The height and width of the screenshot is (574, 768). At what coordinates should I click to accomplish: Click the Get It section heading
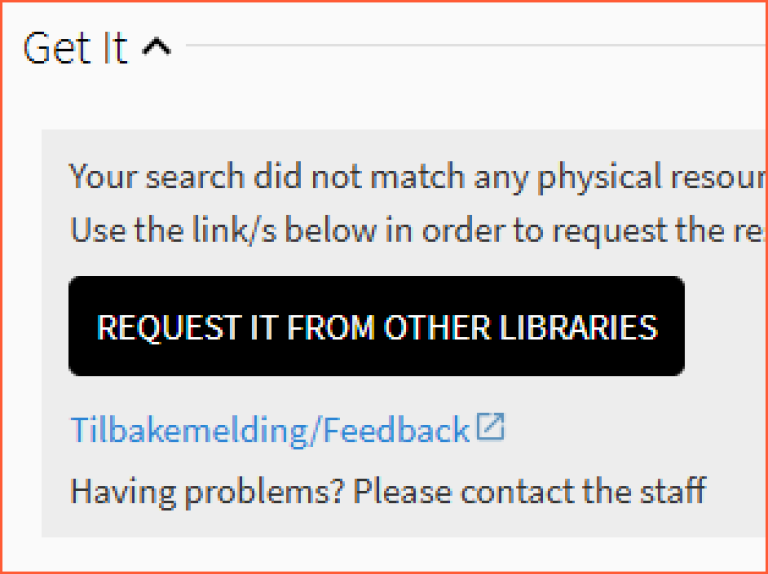(x=75, y=47)
